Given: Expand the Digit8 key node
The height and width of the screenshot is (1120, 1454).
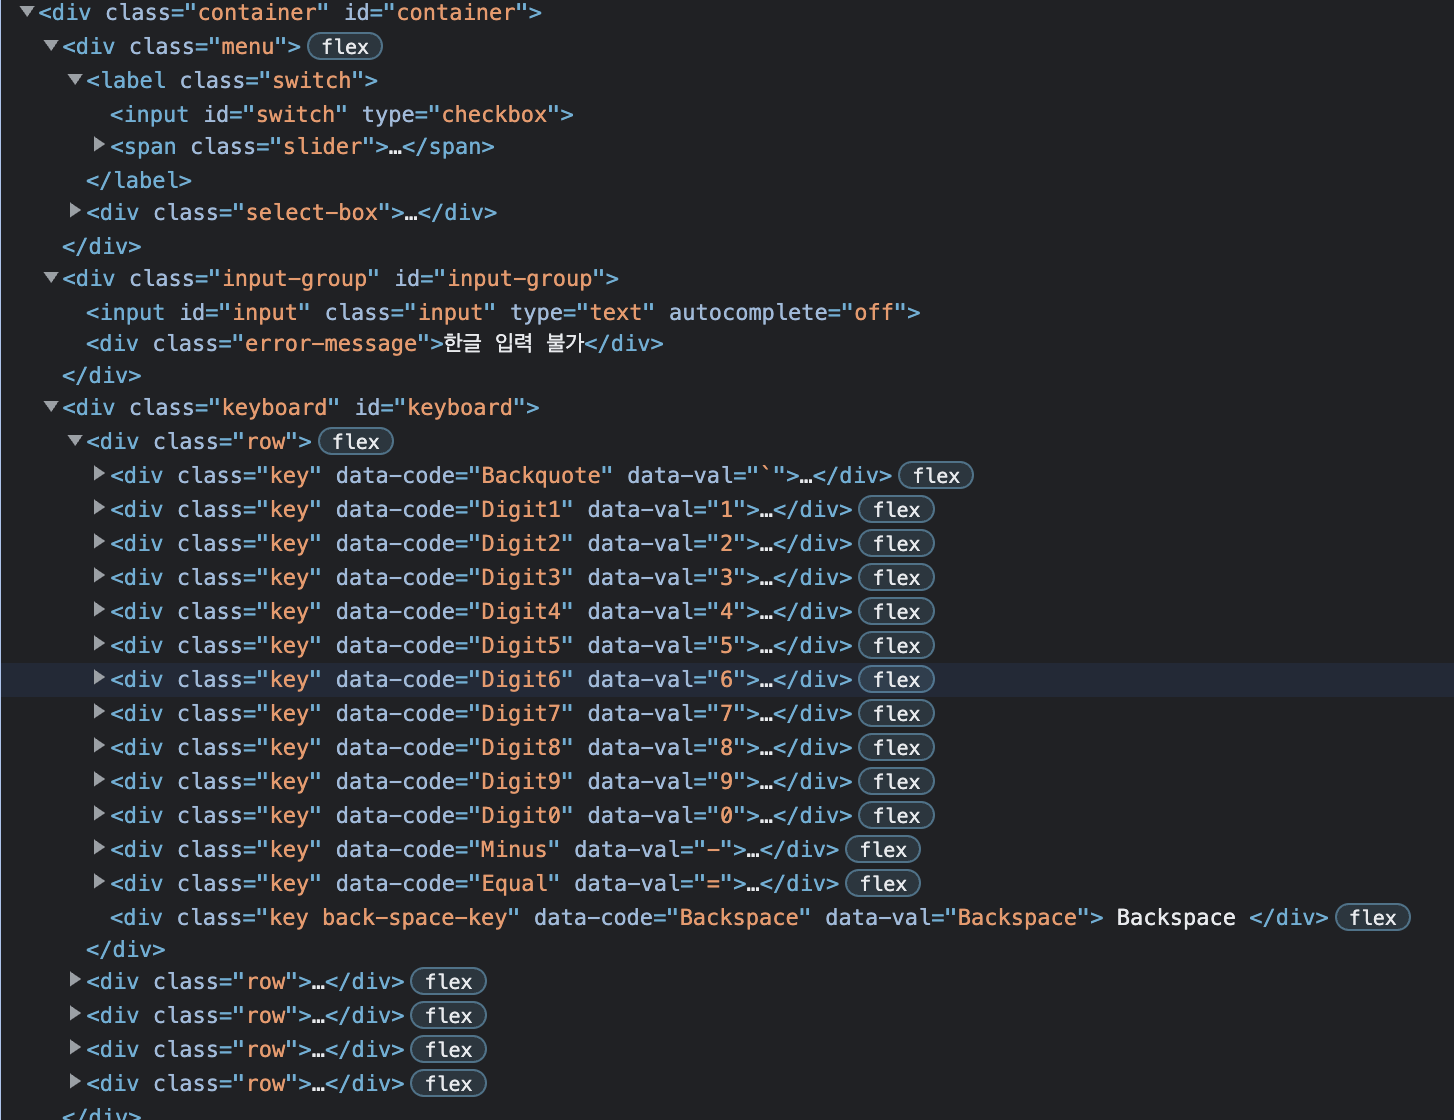Looking at the screenshot, I should pos(99,746).
